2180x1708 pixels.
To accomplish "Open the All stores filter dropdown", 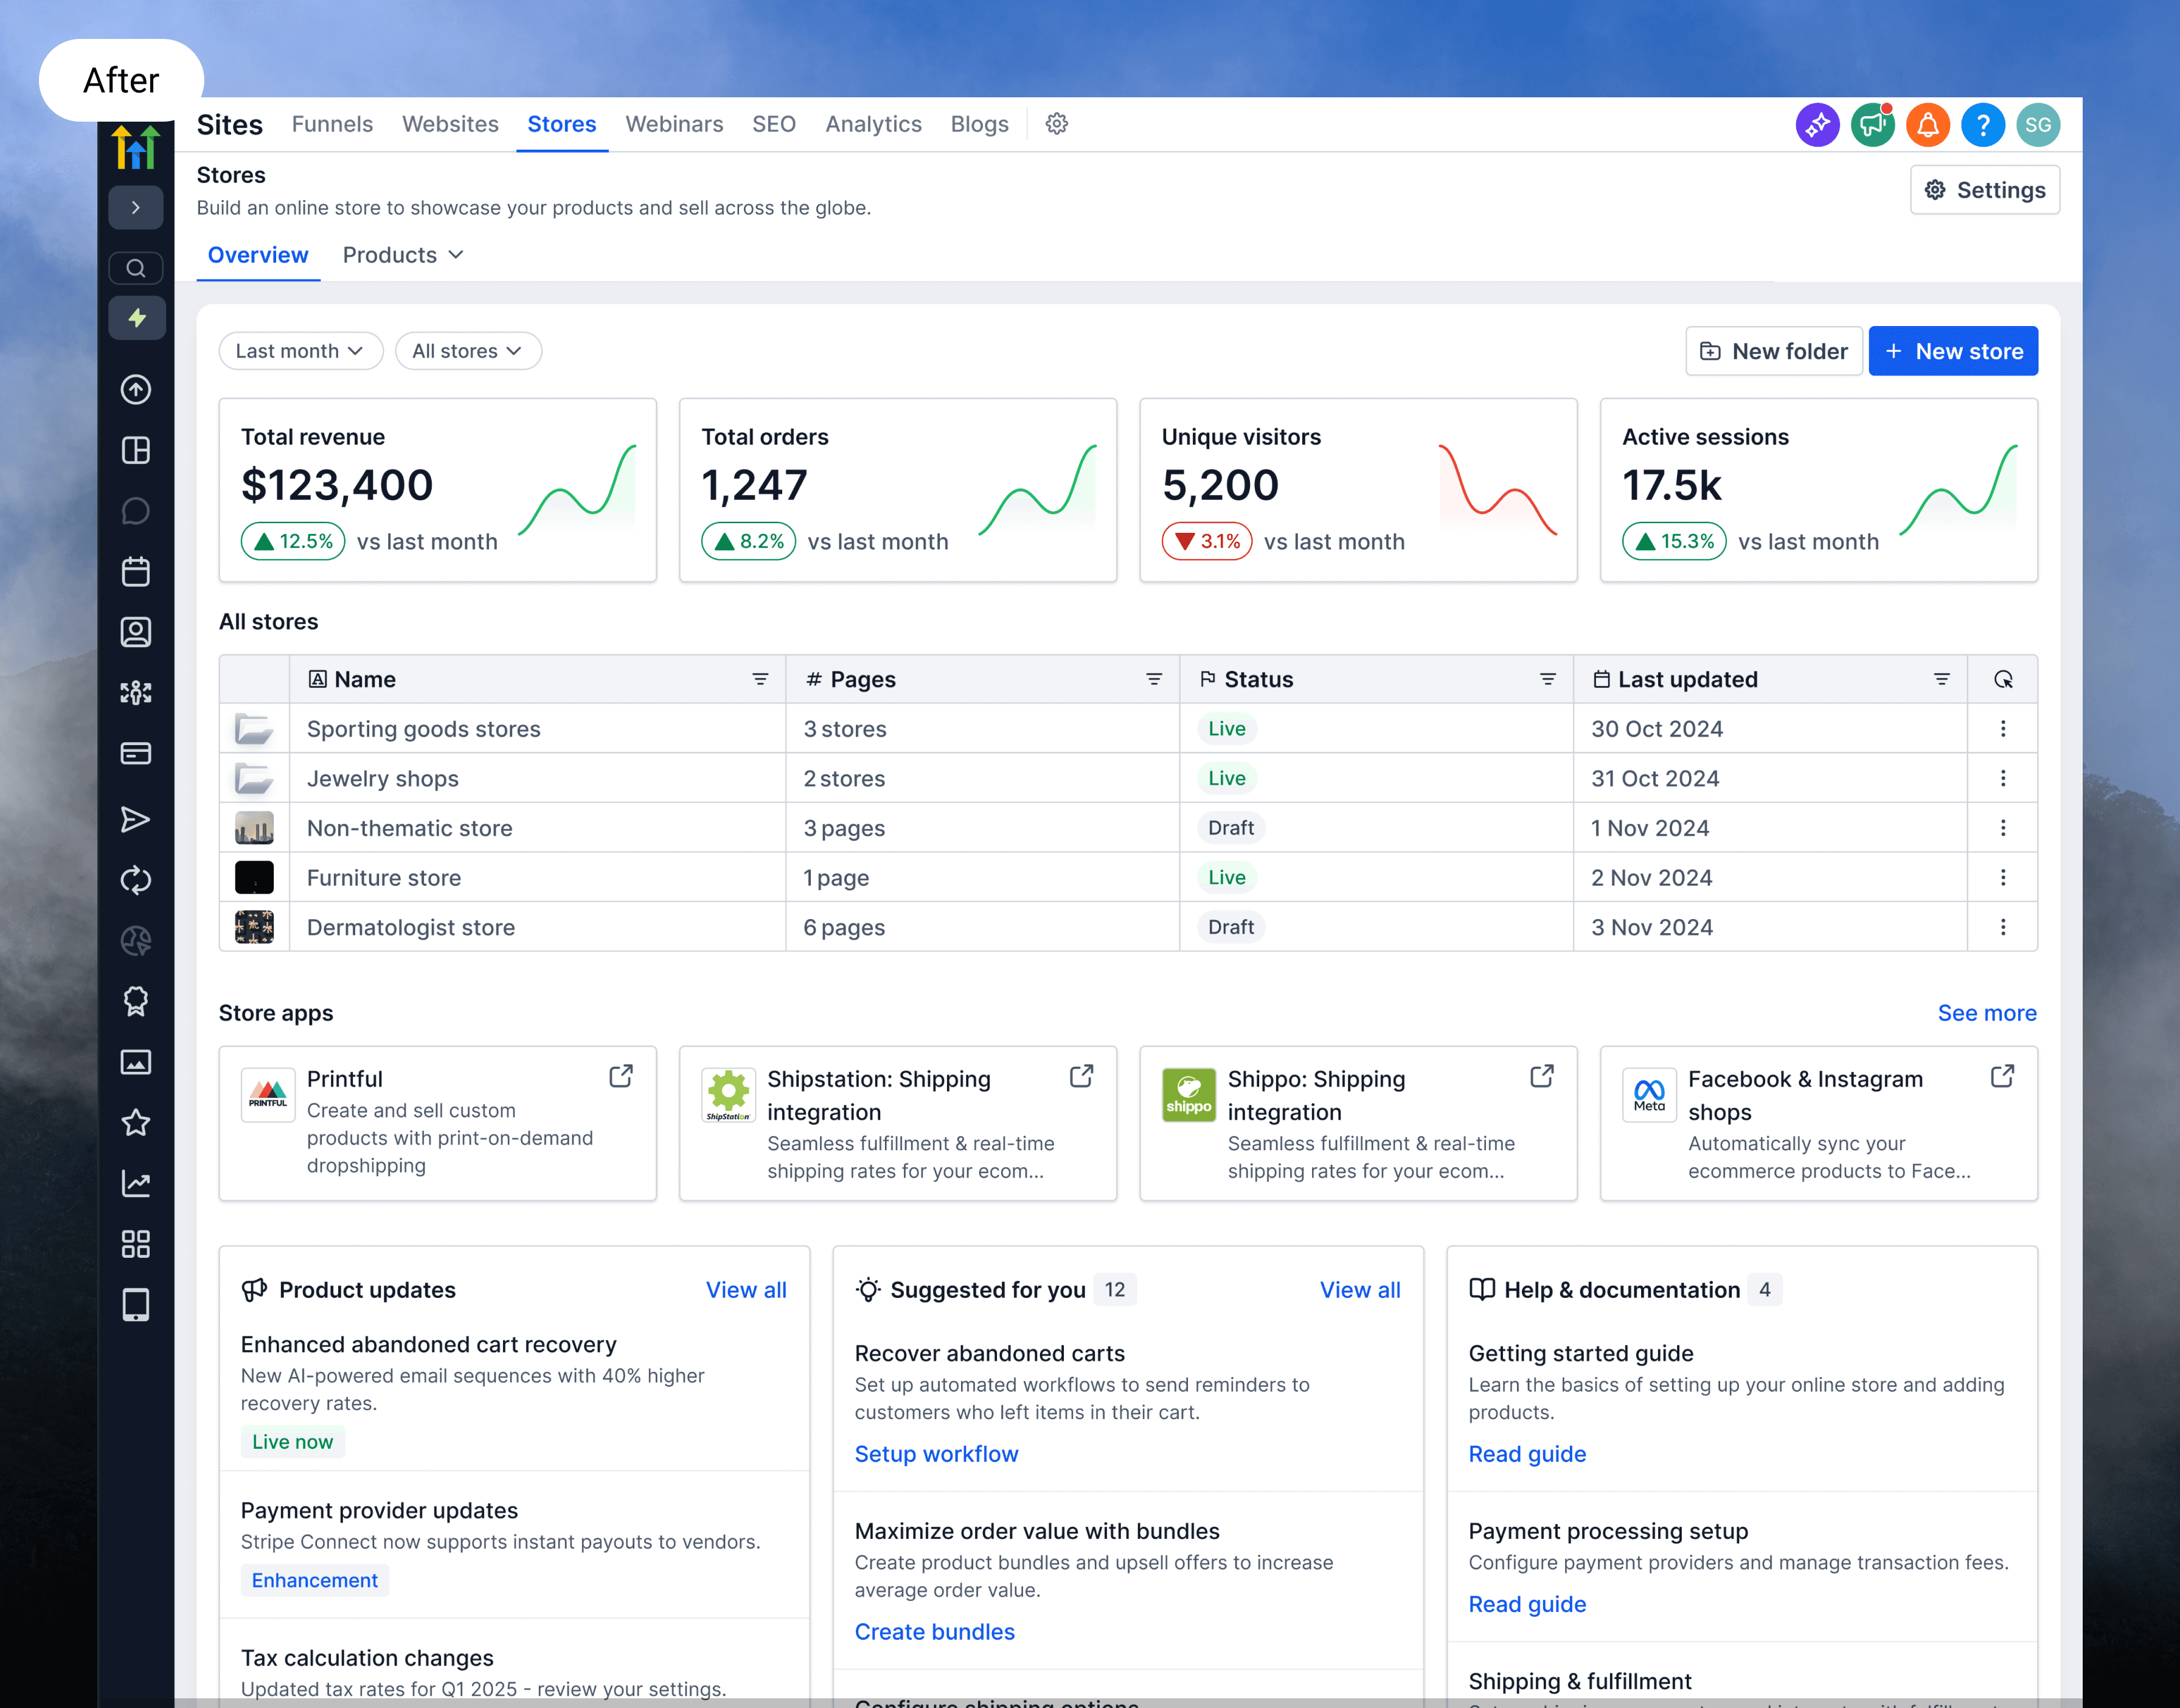I will (x=468, y=351).
